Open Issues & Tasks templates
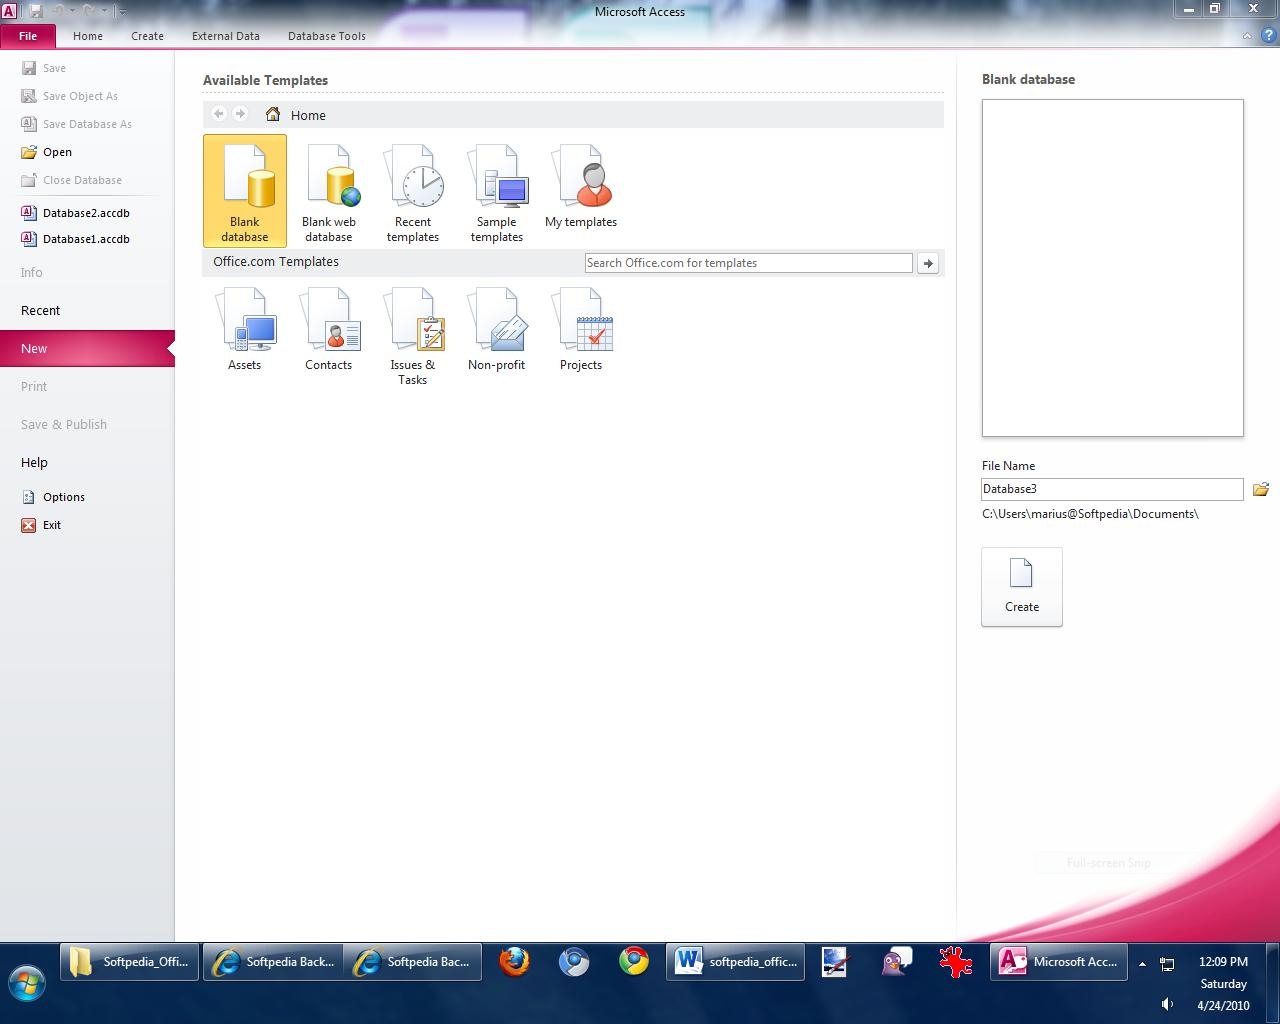 413,336
